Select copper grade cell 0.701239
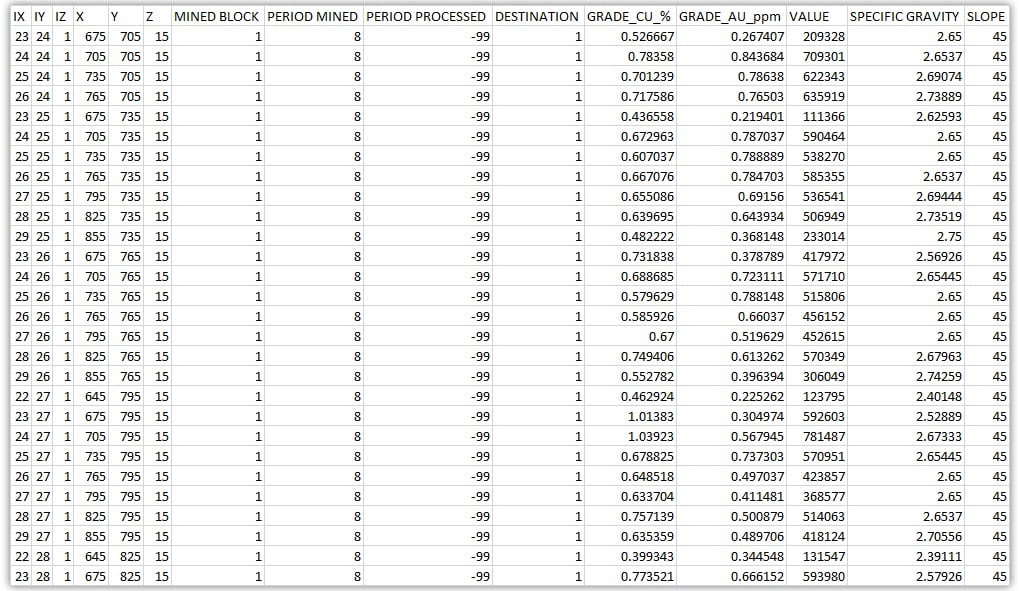This screenshot has width=1020, height=591. [x=629, y=77]
